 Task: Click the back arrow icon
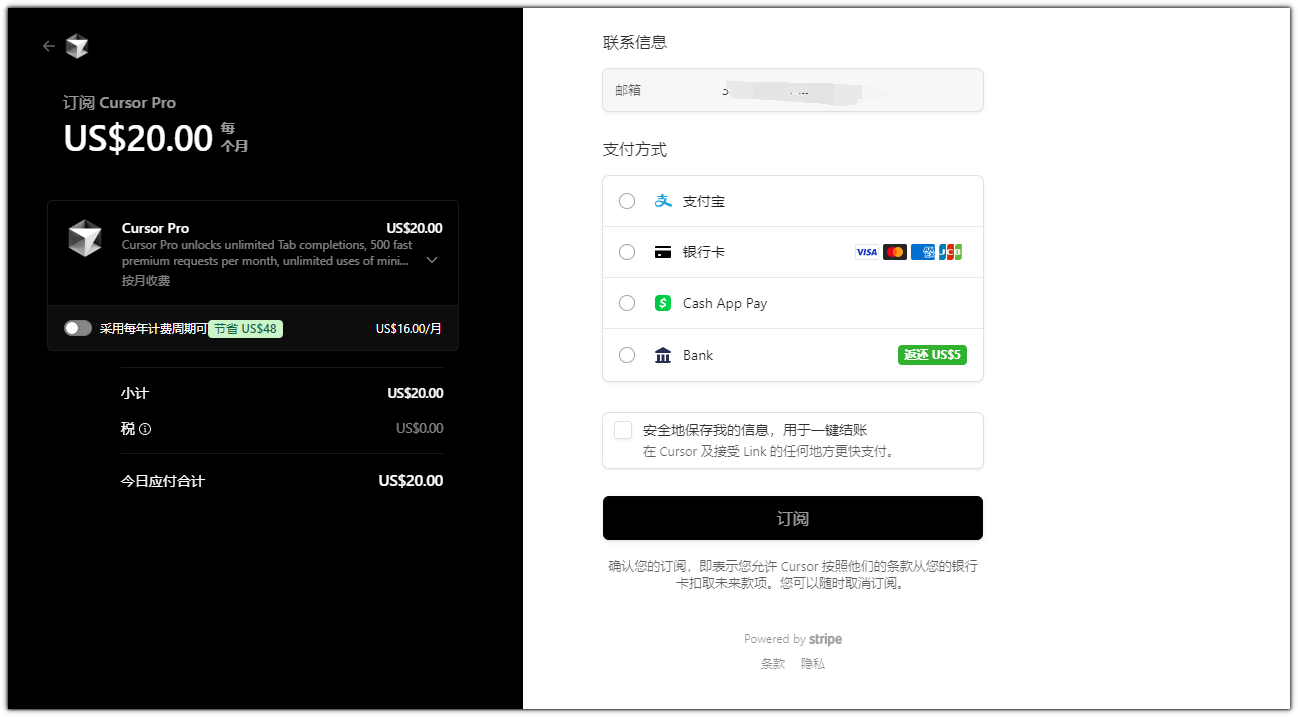pyautogui.click(x=48, y=46)
